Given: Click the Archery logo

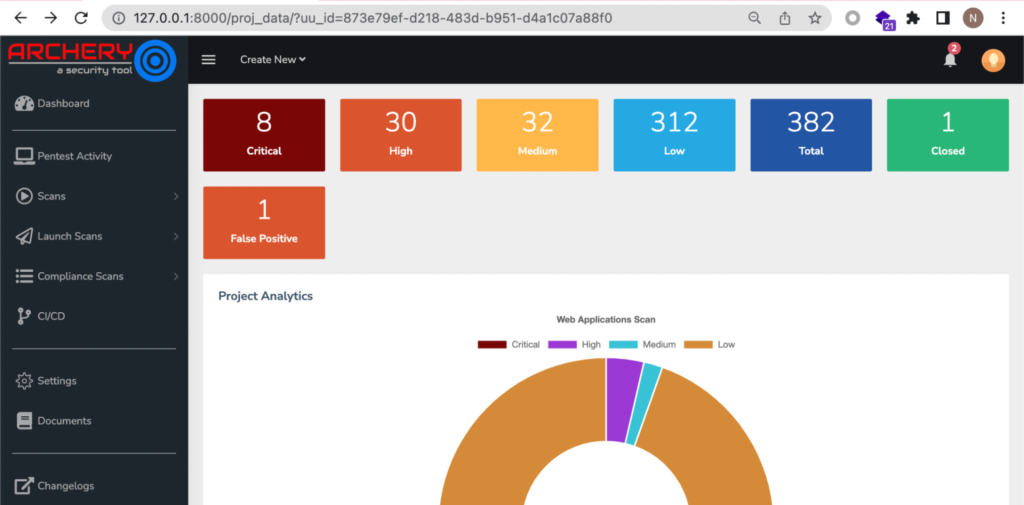Looking at the screenshot, I should pyautogui.click(x=92, y=59).
